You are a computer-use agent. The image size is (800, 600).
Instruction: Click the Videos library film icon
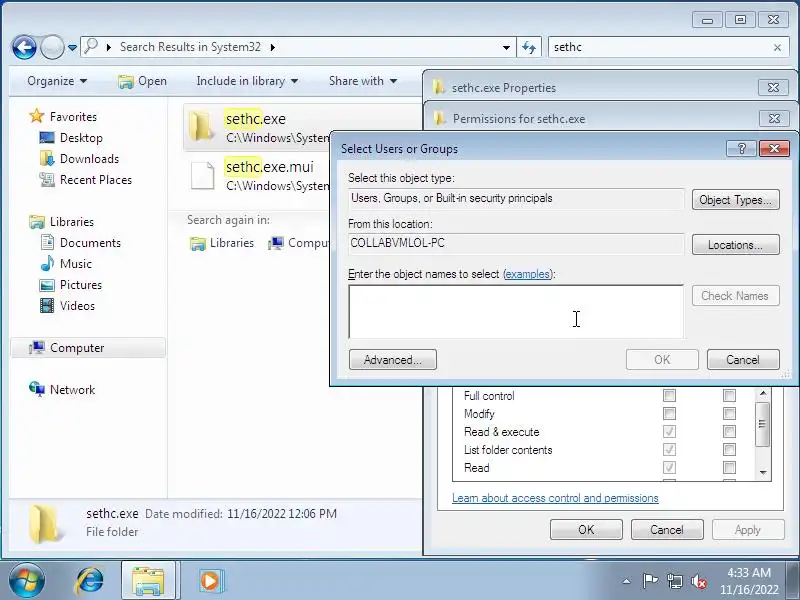click(47, 306)
